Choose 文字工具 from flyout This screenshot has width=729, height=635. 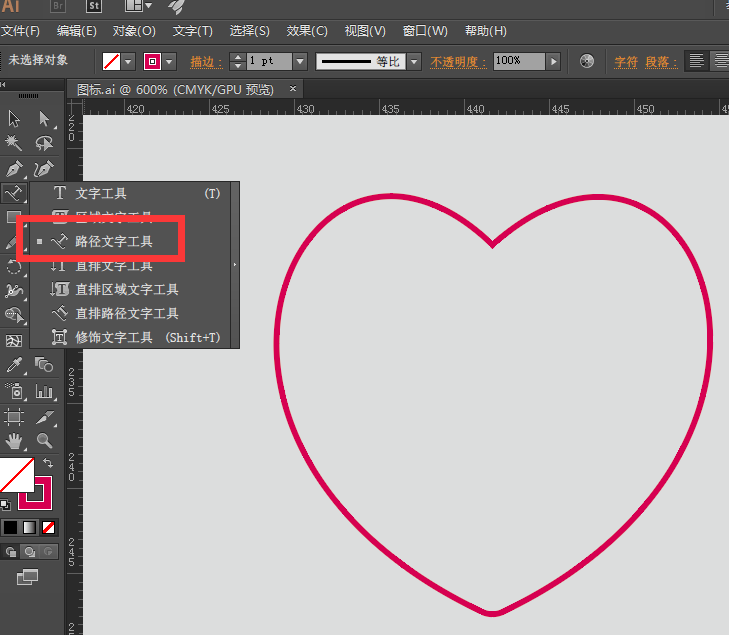131,193
